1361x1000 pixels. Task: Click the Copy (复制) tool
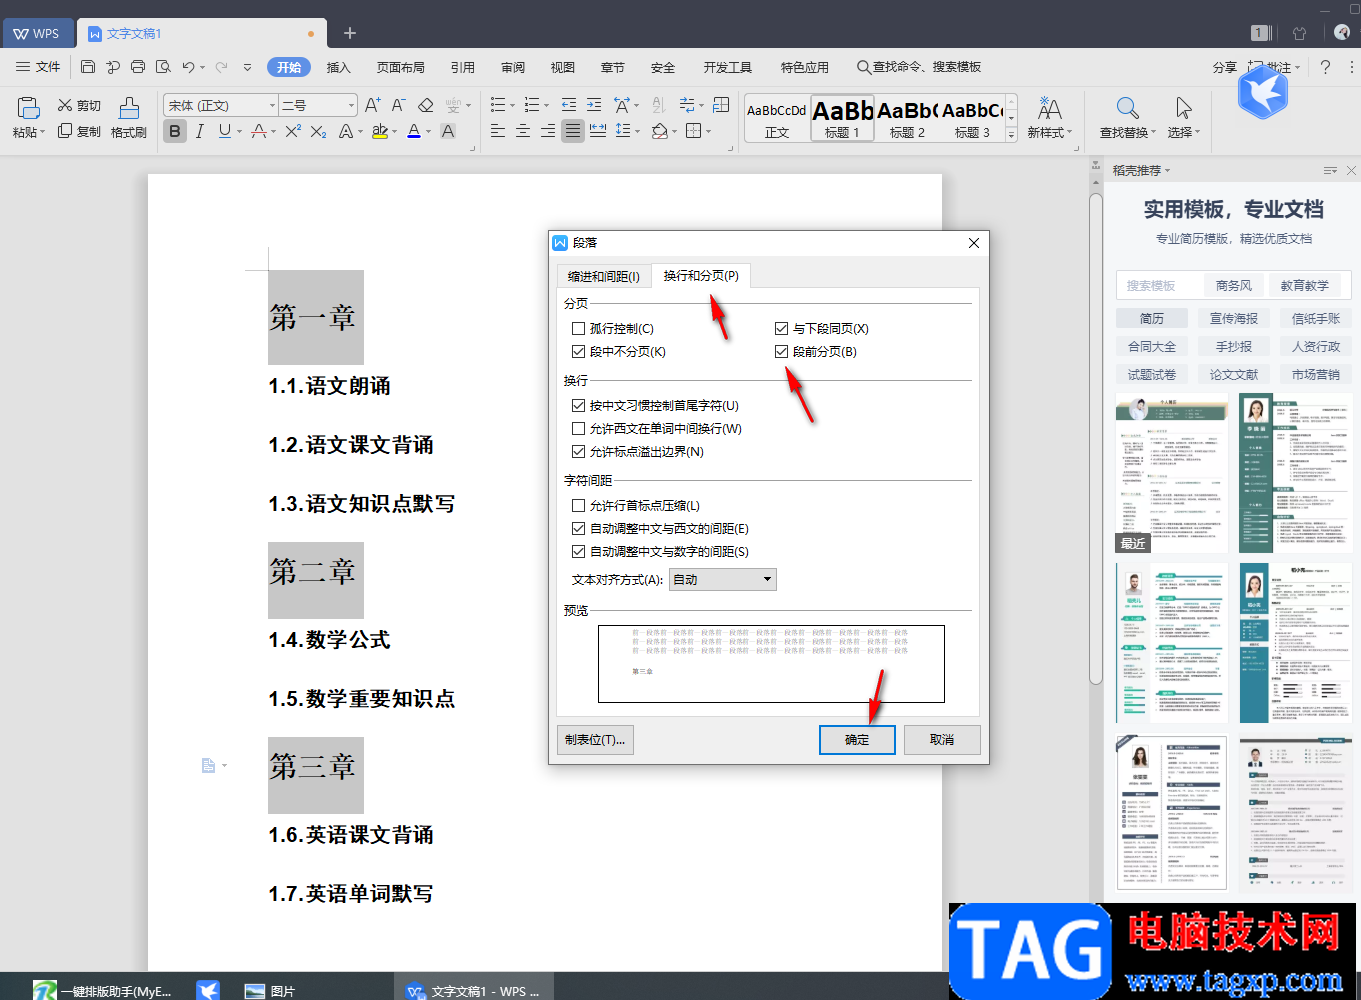[x=79, y=131]
